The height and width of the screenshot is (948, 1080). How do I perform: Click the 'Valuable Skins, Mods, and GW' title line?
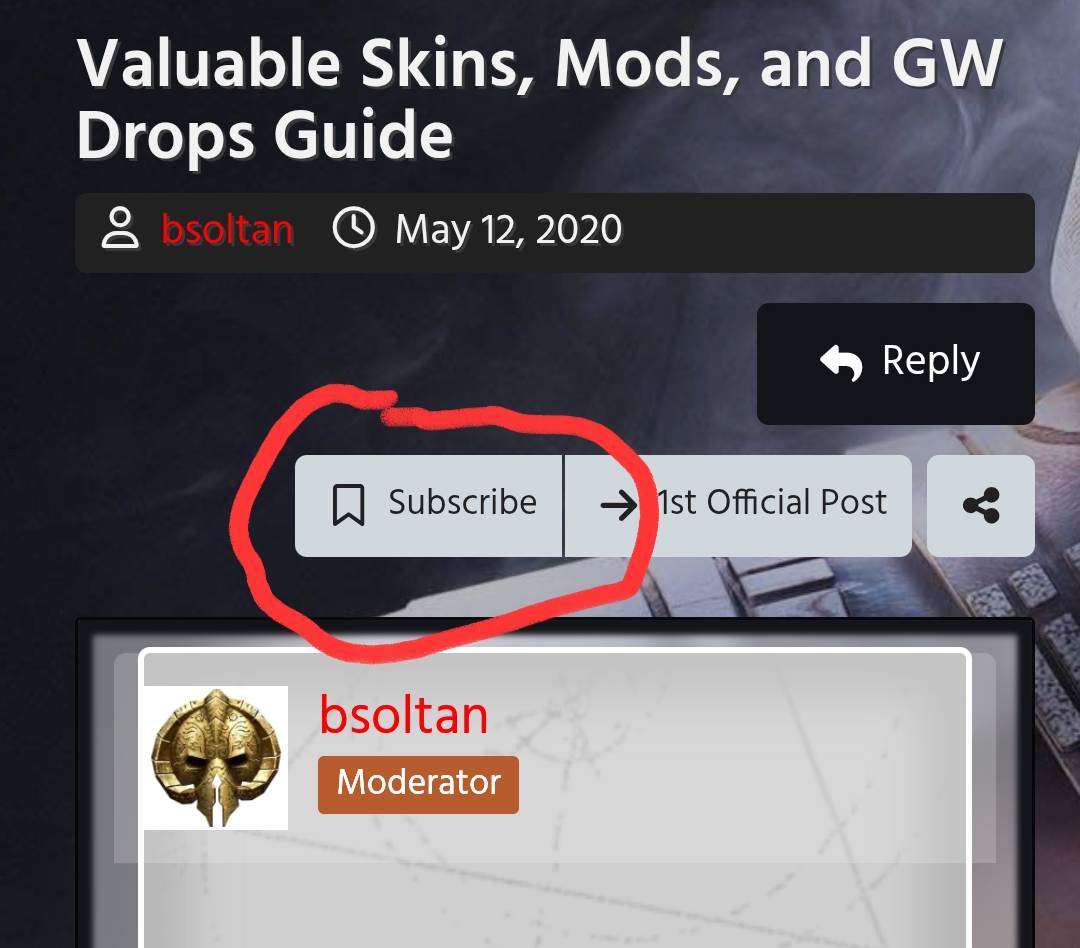(539, 63)
